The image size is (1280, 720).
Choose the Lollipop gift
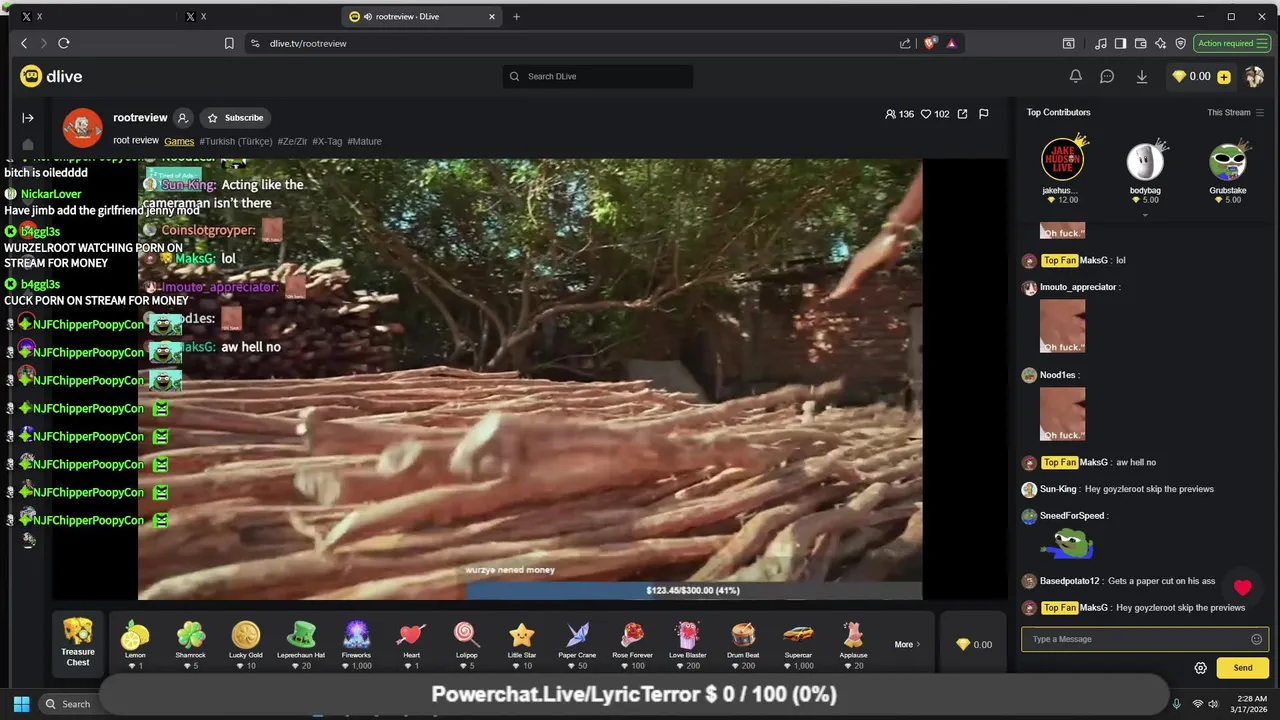466,636
